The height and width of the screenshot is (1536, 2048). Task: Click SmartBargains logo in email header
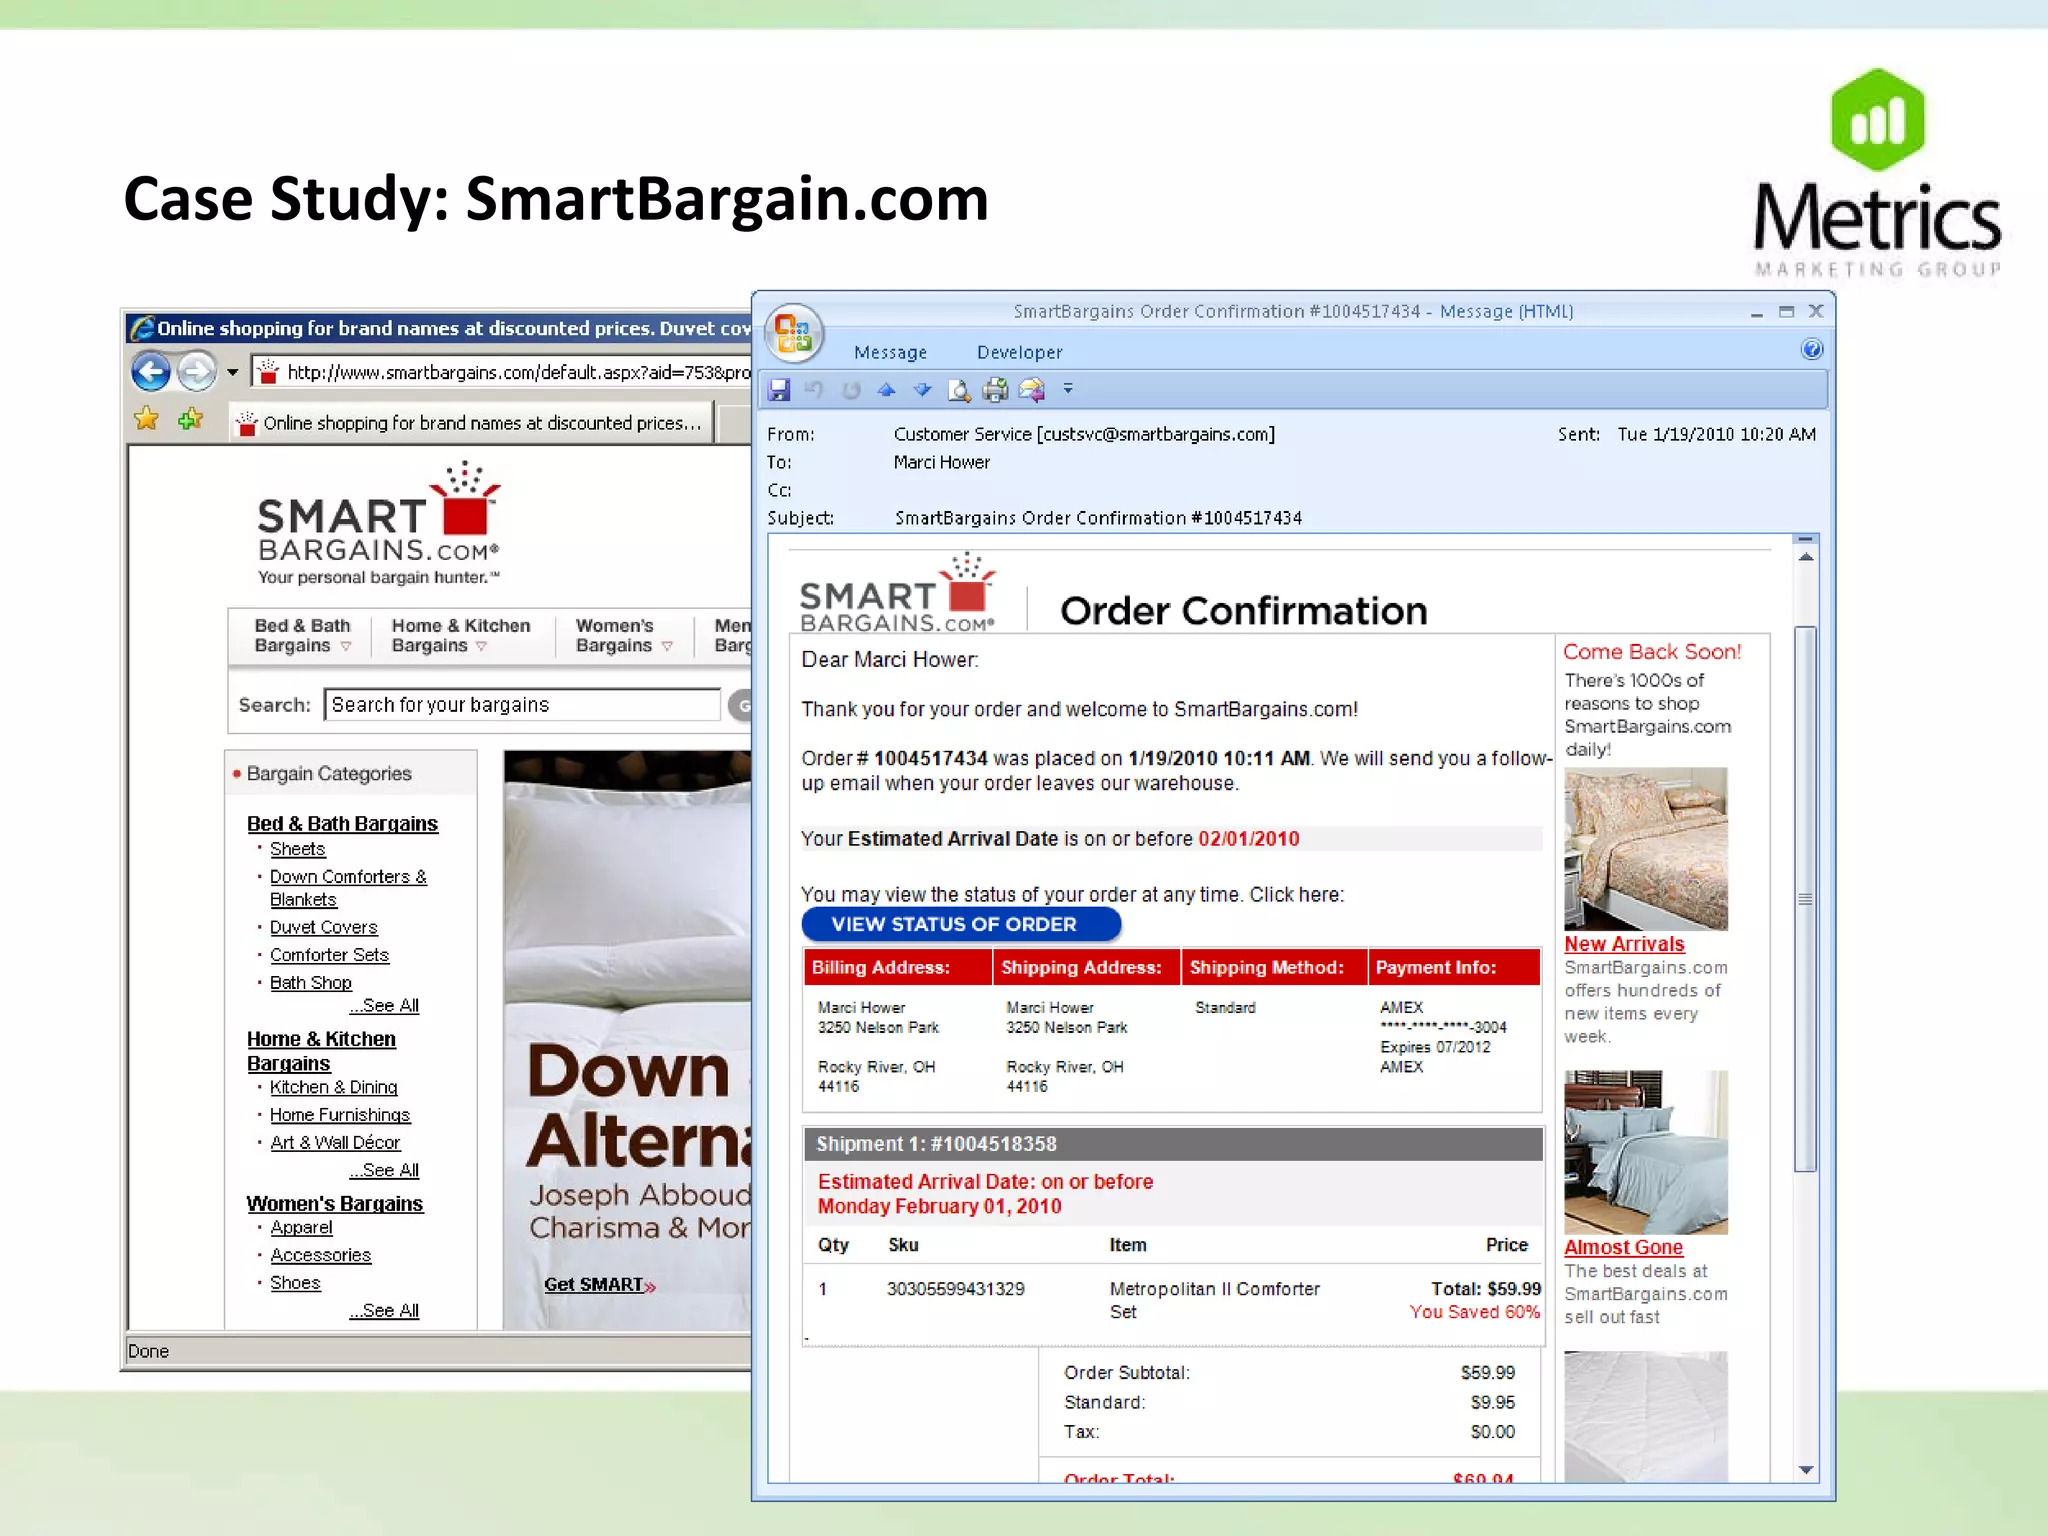point(898,593)
